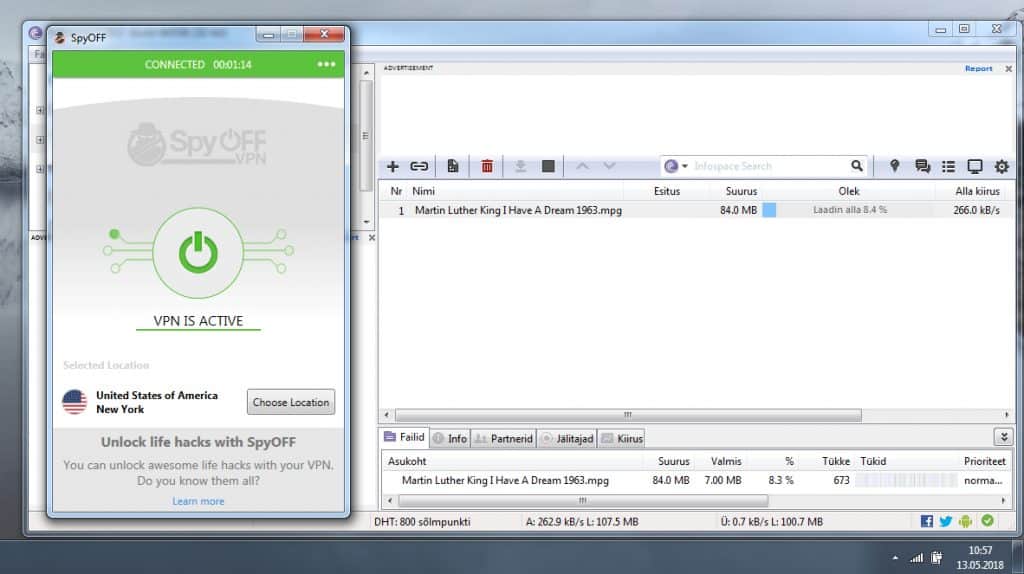Screen dimensions: 1024x574
Task: Expand second sidebar tree node
Action: [40, 140]
